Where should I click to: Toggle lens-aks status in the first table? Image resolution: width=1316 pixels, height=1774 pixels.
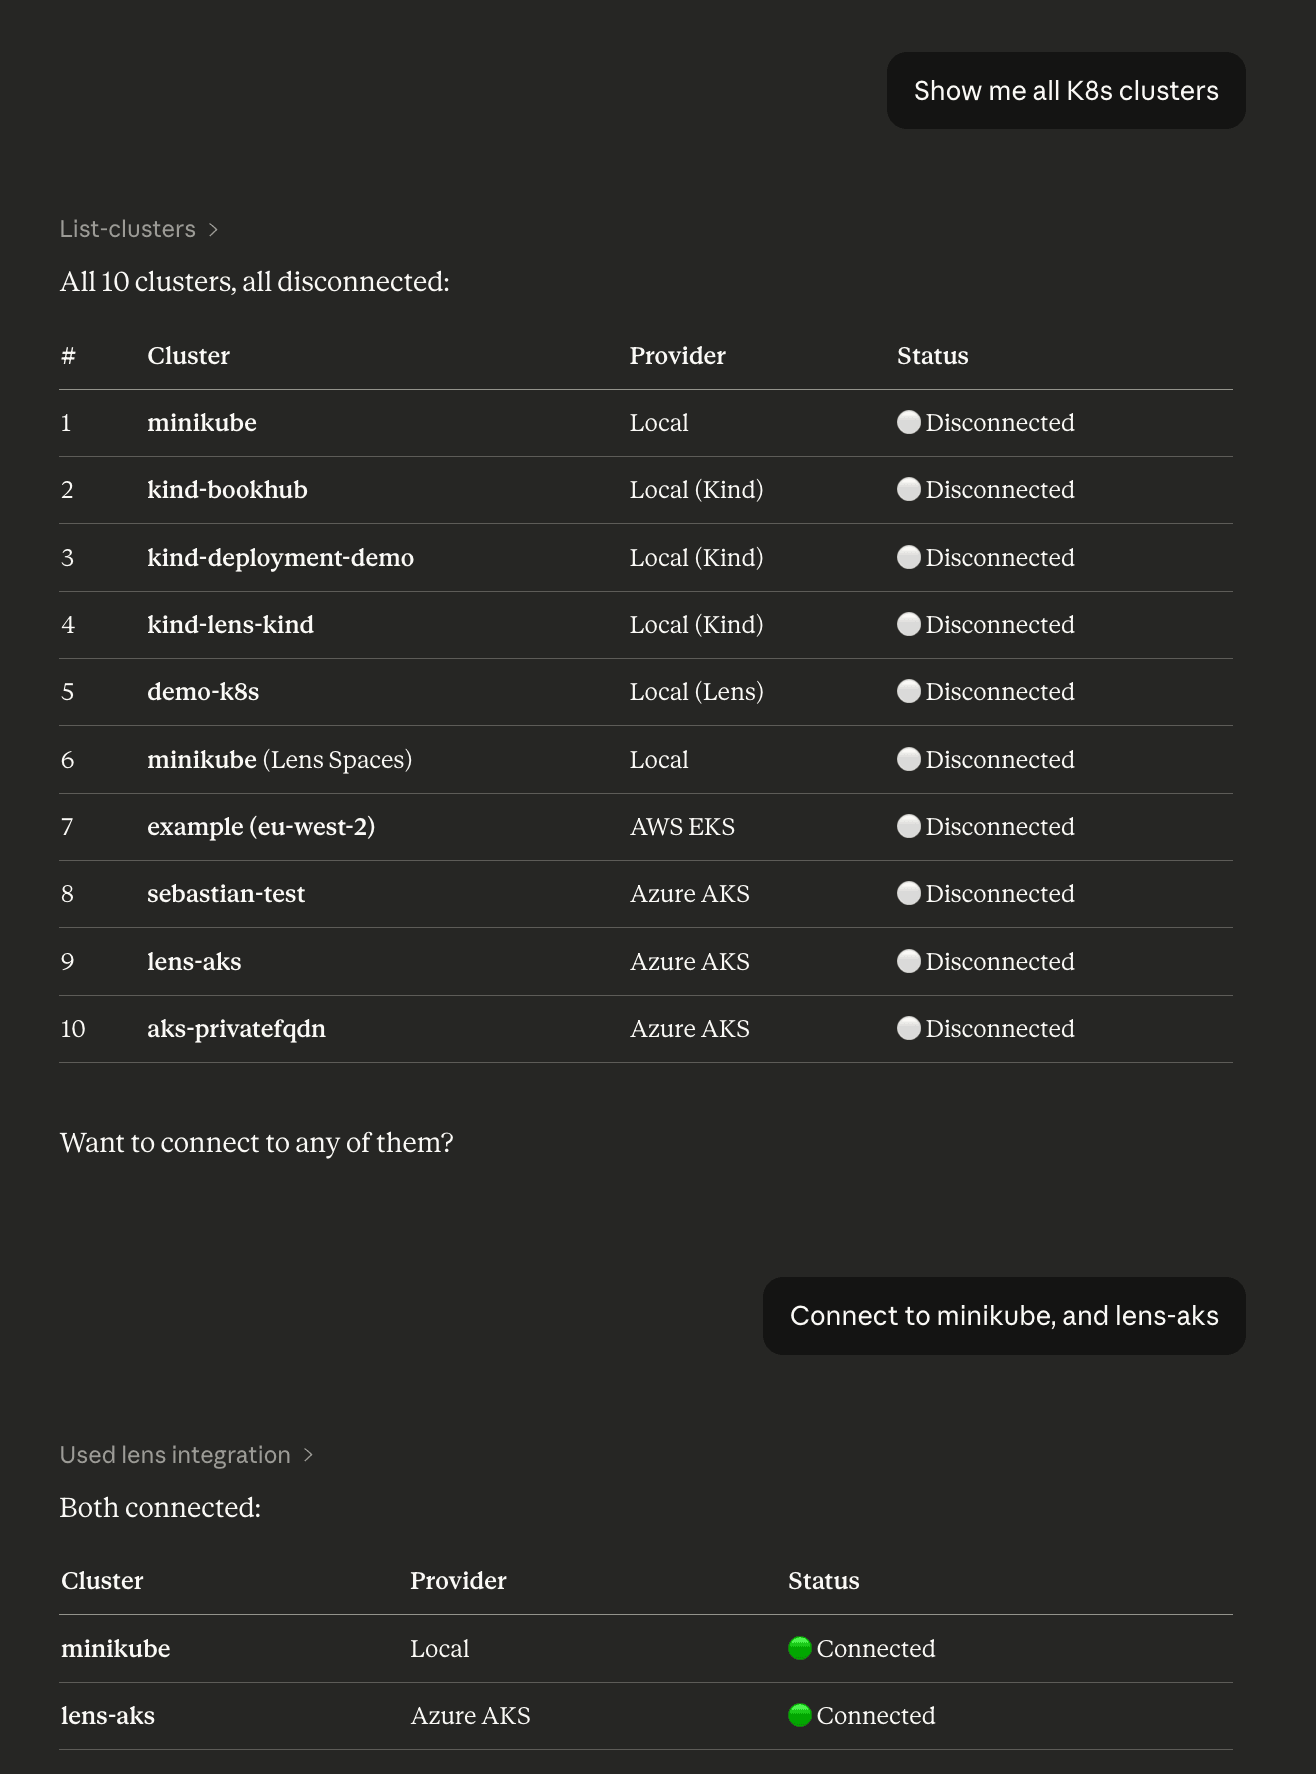909,961
